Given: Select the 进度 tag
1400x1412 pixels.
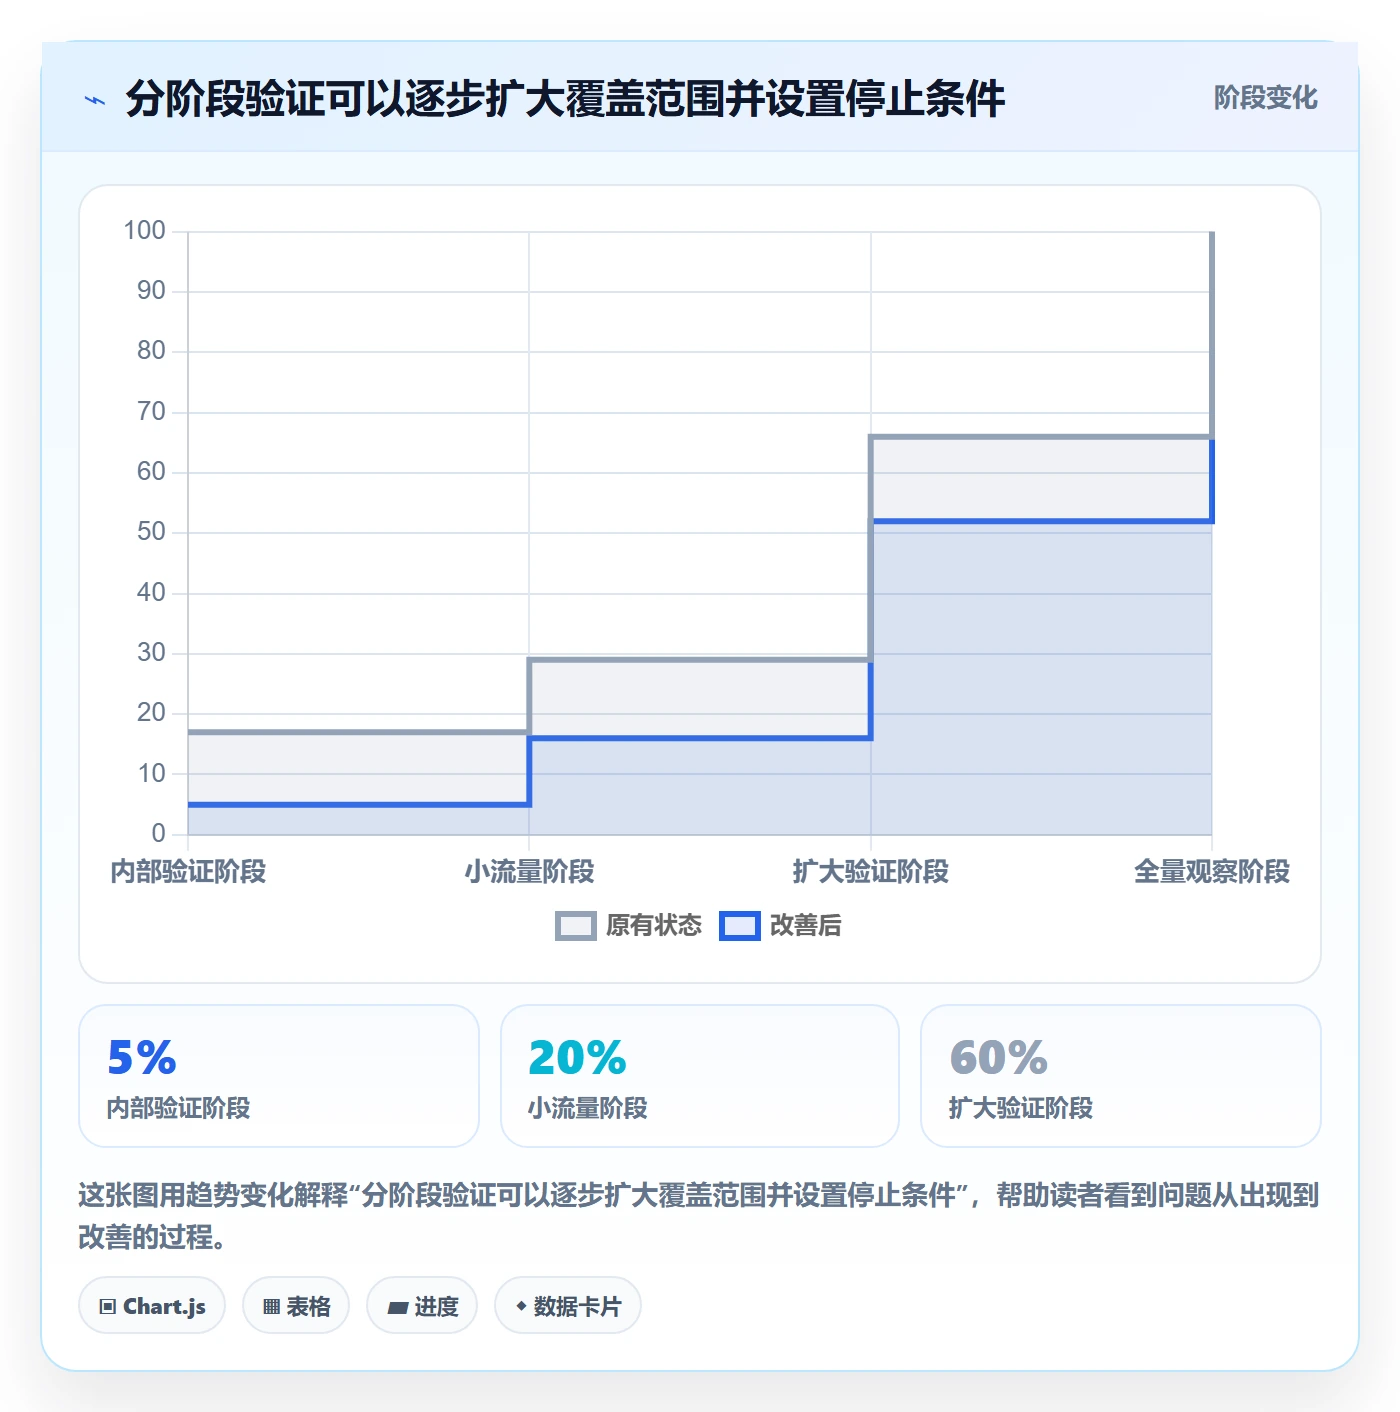Looking at the screenshot, I should [x=422, y=1306].
